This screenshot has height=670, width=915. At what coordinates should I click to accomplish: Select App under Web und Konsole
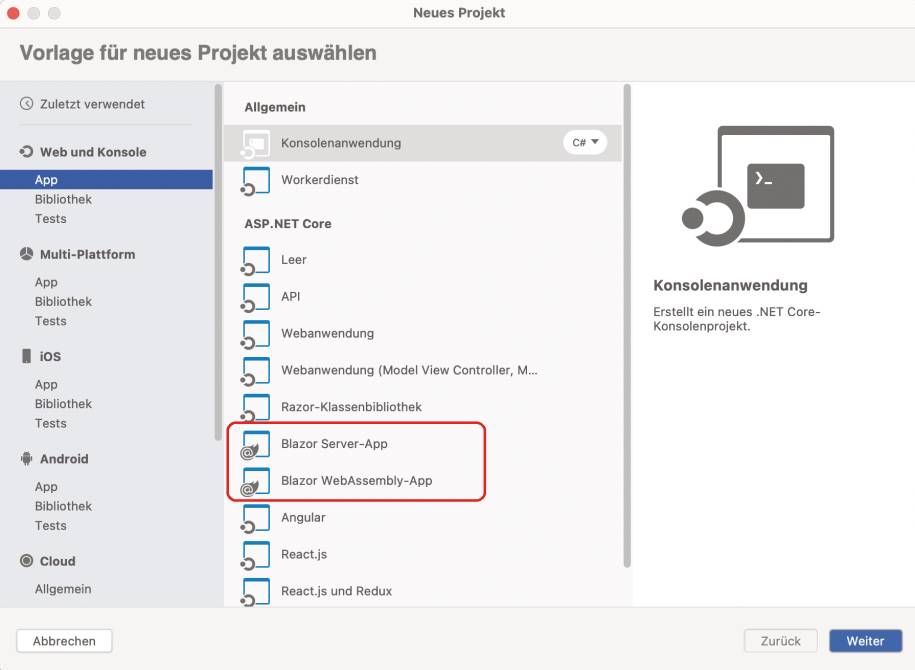click(106, 180)
